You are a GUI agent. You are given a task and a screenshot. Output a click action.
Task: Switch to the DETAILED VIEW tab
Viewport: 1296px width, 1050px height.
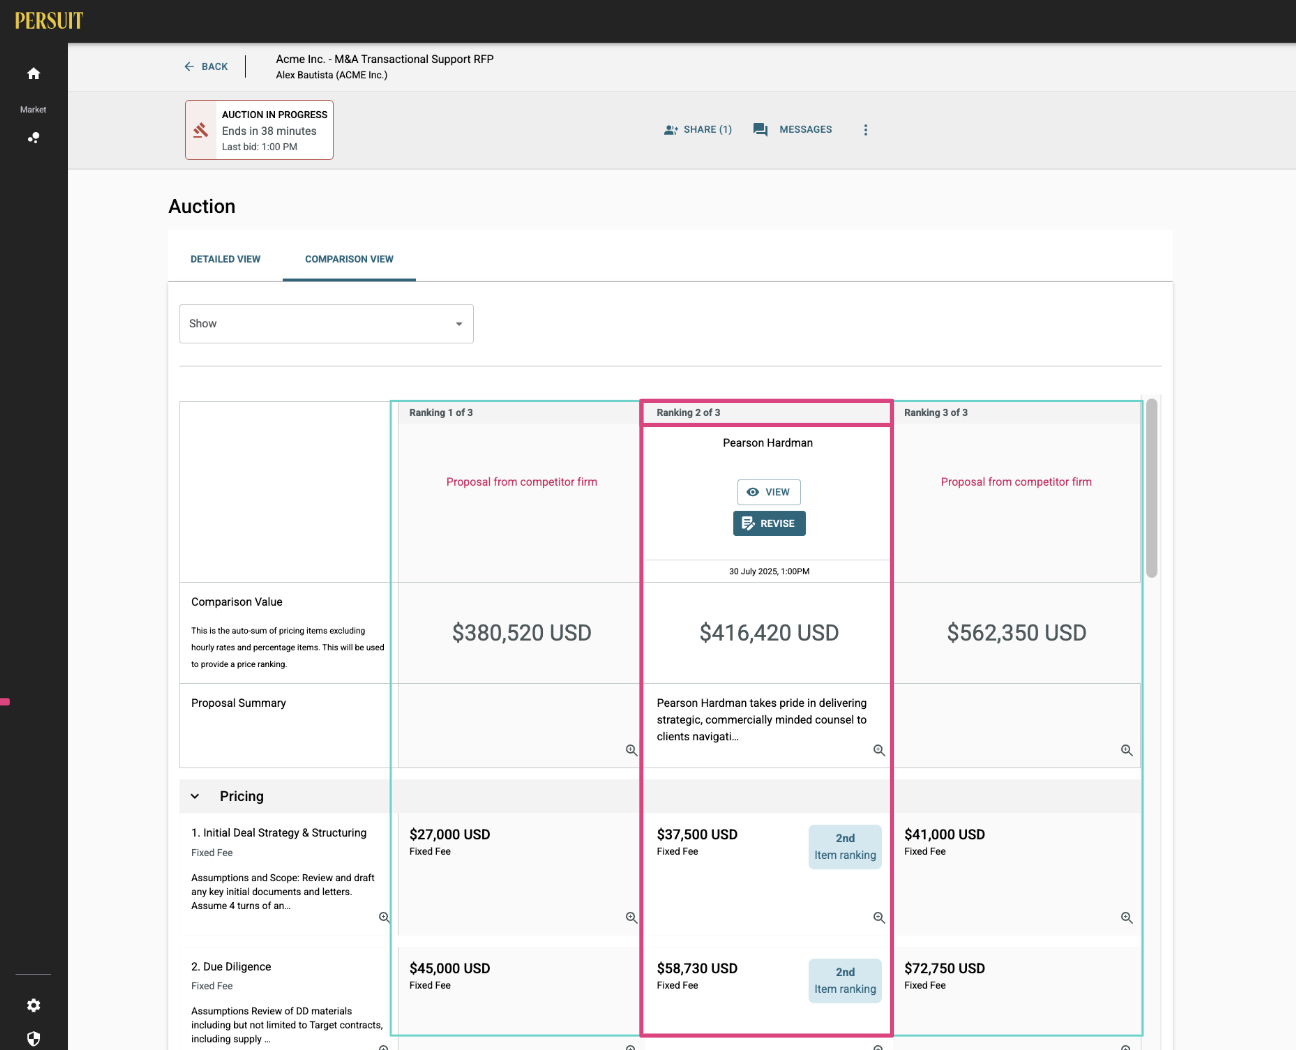click(x=225, y=259)
